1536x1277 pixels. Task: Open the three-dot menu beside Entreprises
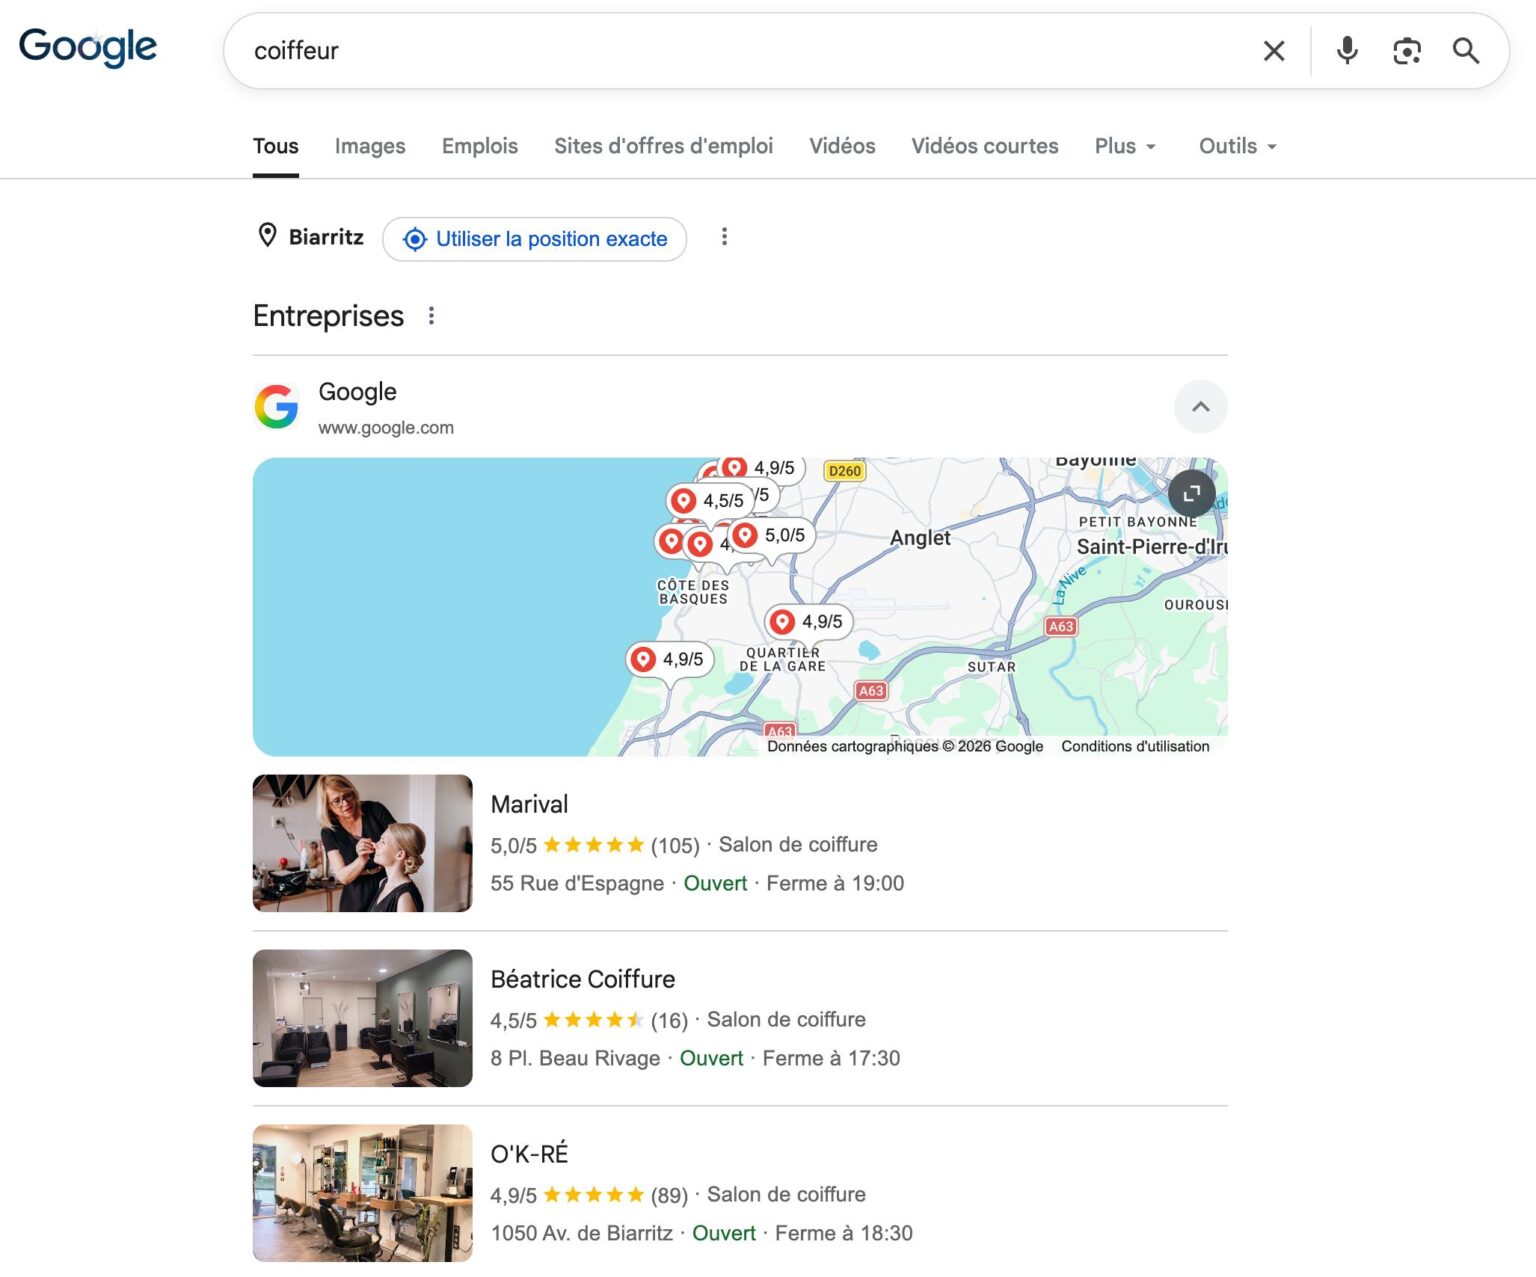[x=431, y=316]
